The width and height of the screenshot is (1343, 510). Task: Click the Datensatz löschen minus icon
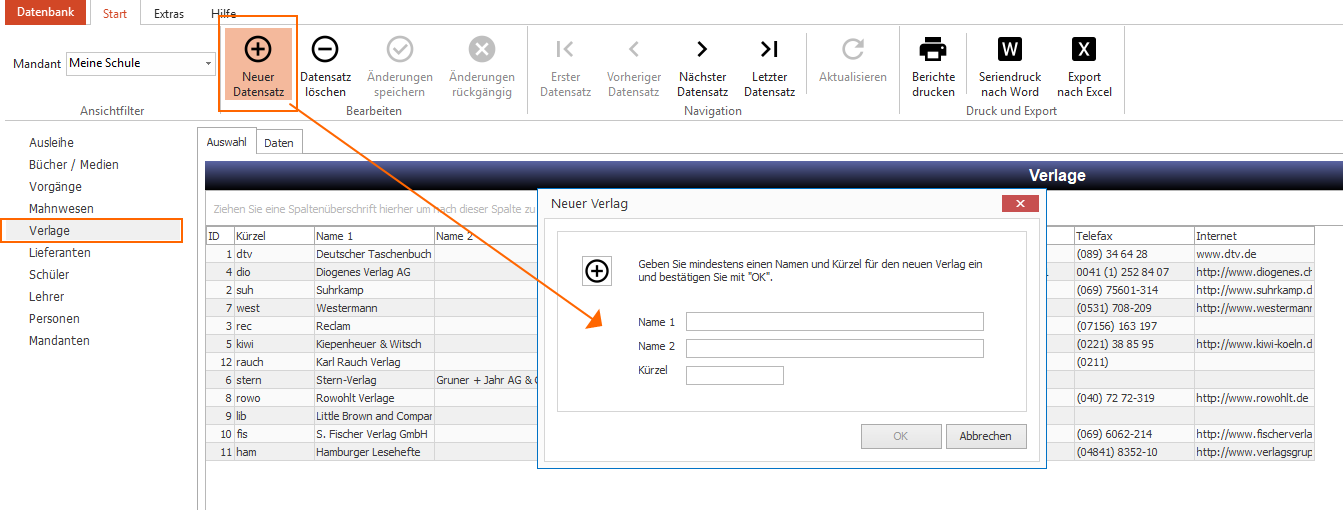[325, 49]
